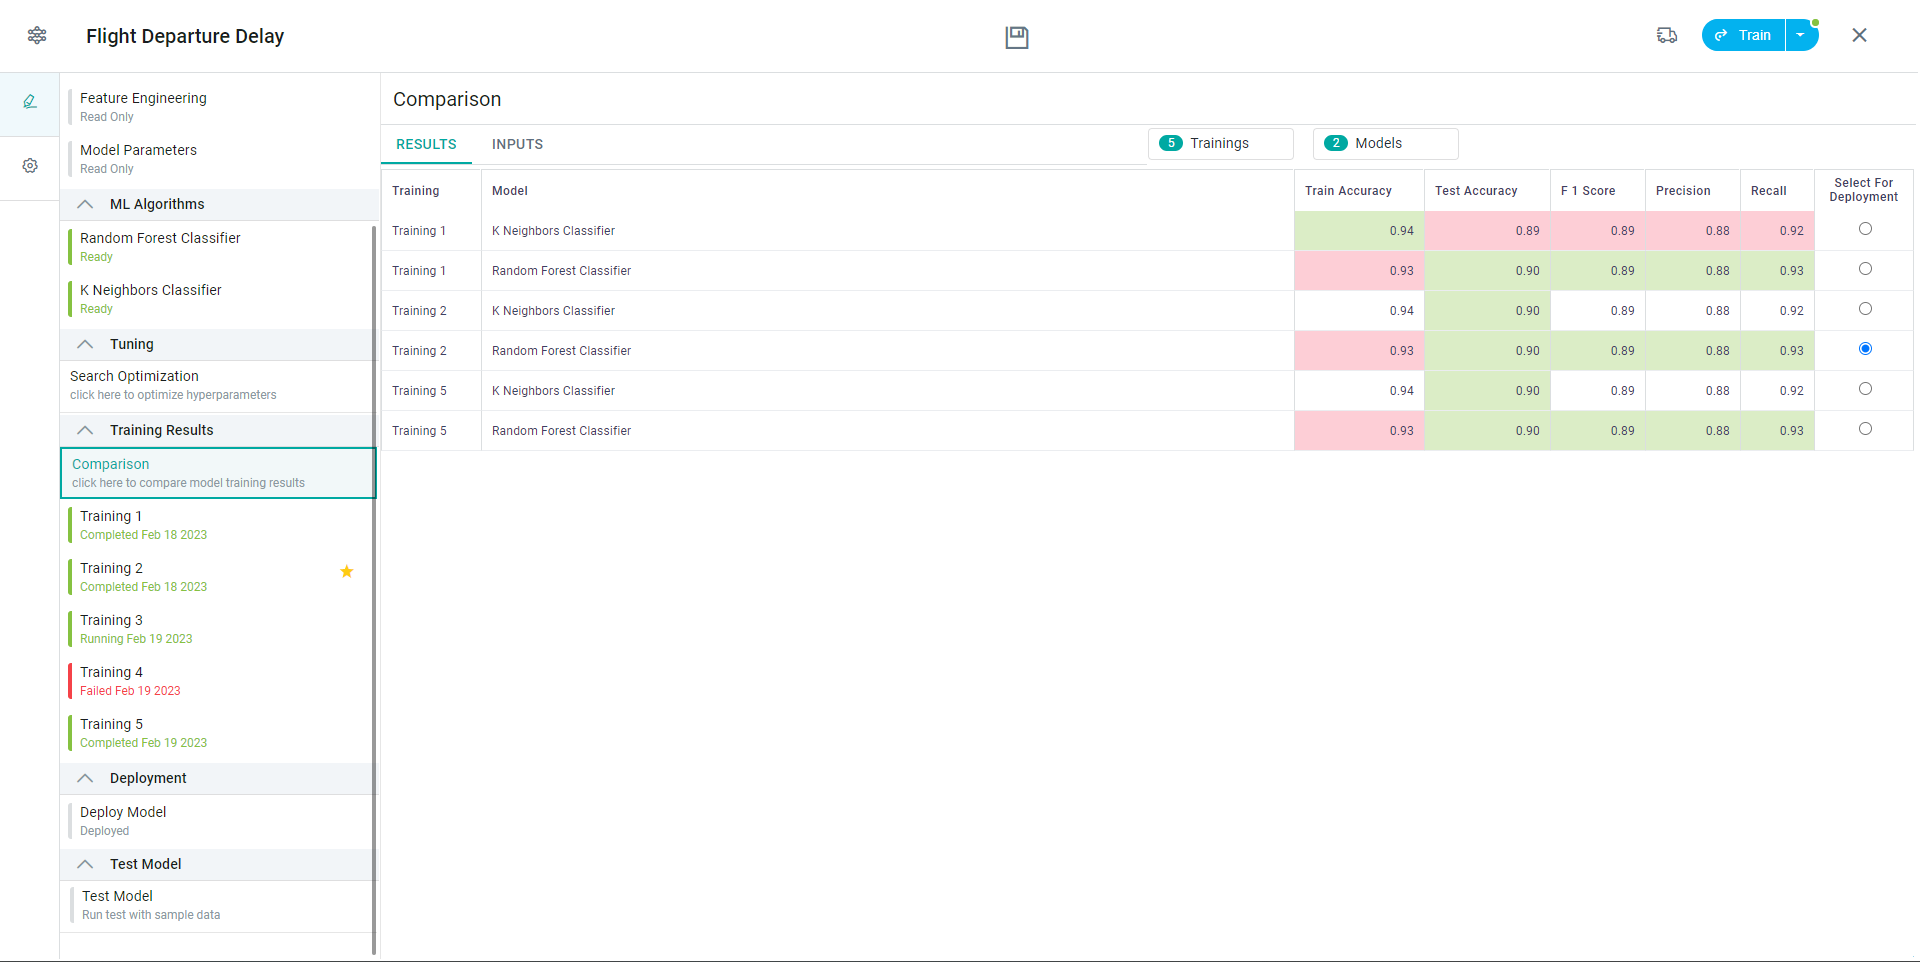Open the gear settings sidebar icon
Image resolution: width=1920 pixels, height=962 pixels.
coord(30,166)
